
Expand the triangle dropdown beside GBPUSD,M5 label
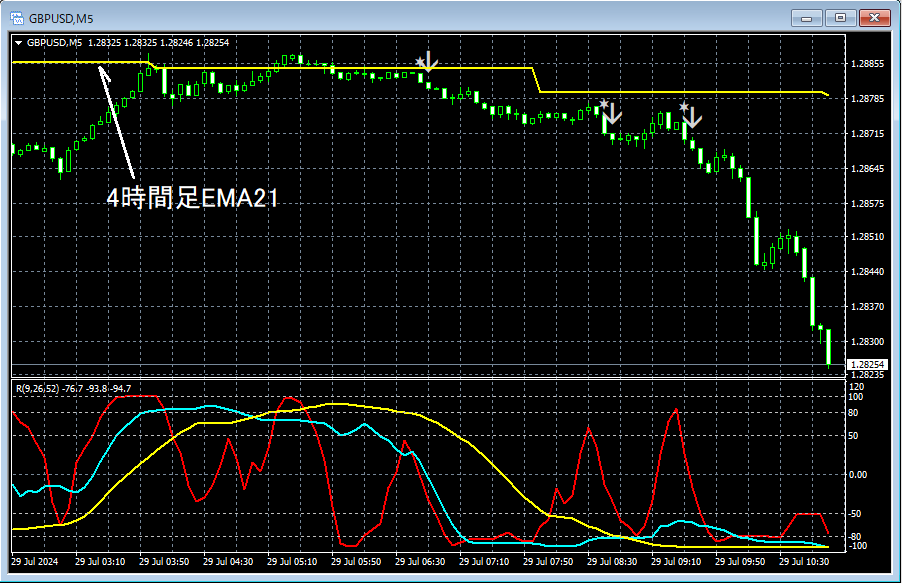pyautogui.click(x=18, y=43)
